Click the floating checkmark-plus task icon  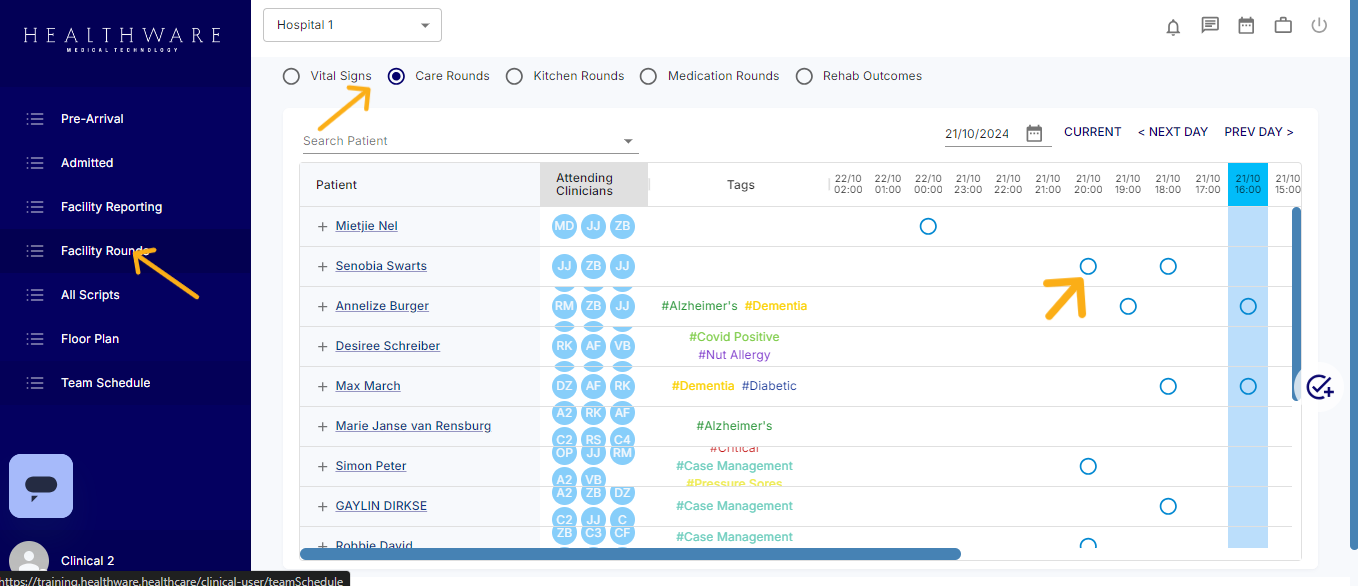tap(1320, 386)
